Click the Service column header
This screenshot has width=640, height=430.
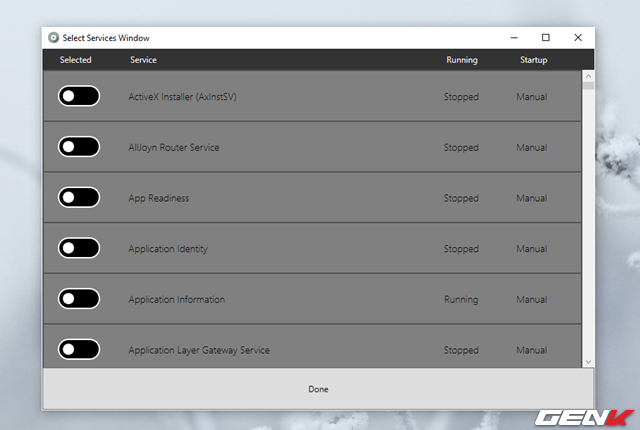click(143, 60)
